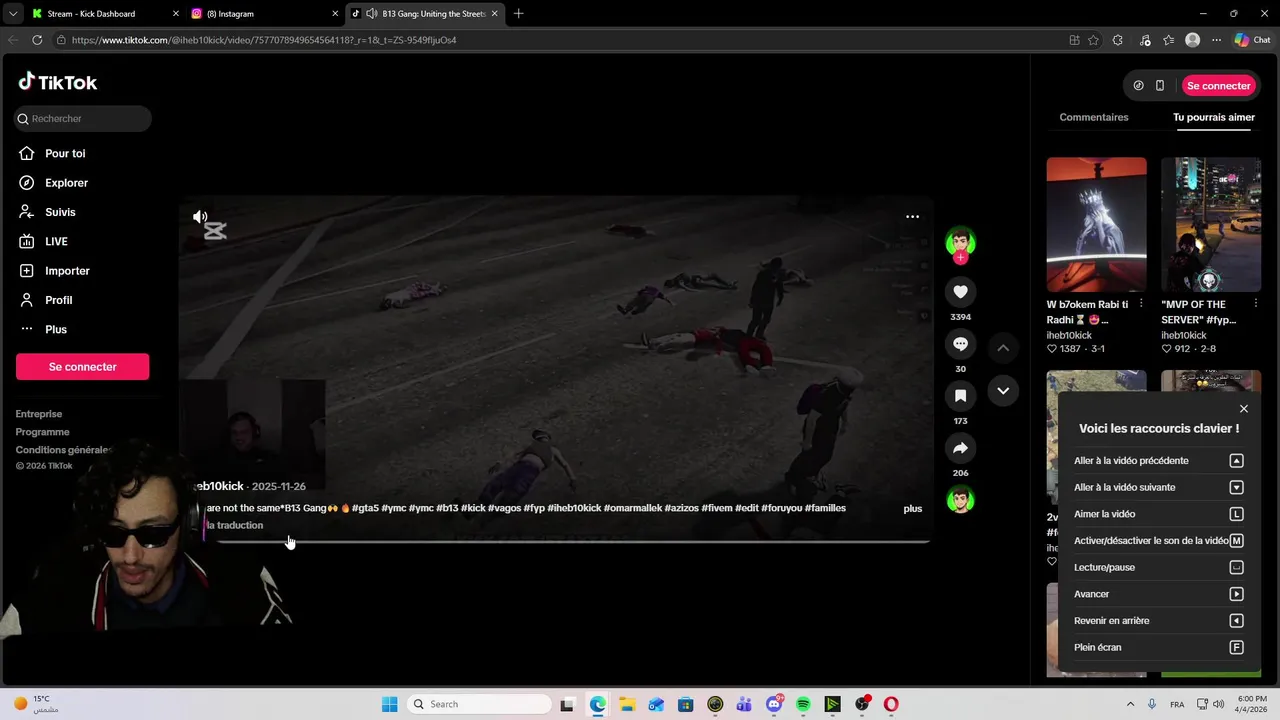The width and height of the screenshot is (1280, 720).
Task: Click the Rechercher search field
Action: click(83, 118)
